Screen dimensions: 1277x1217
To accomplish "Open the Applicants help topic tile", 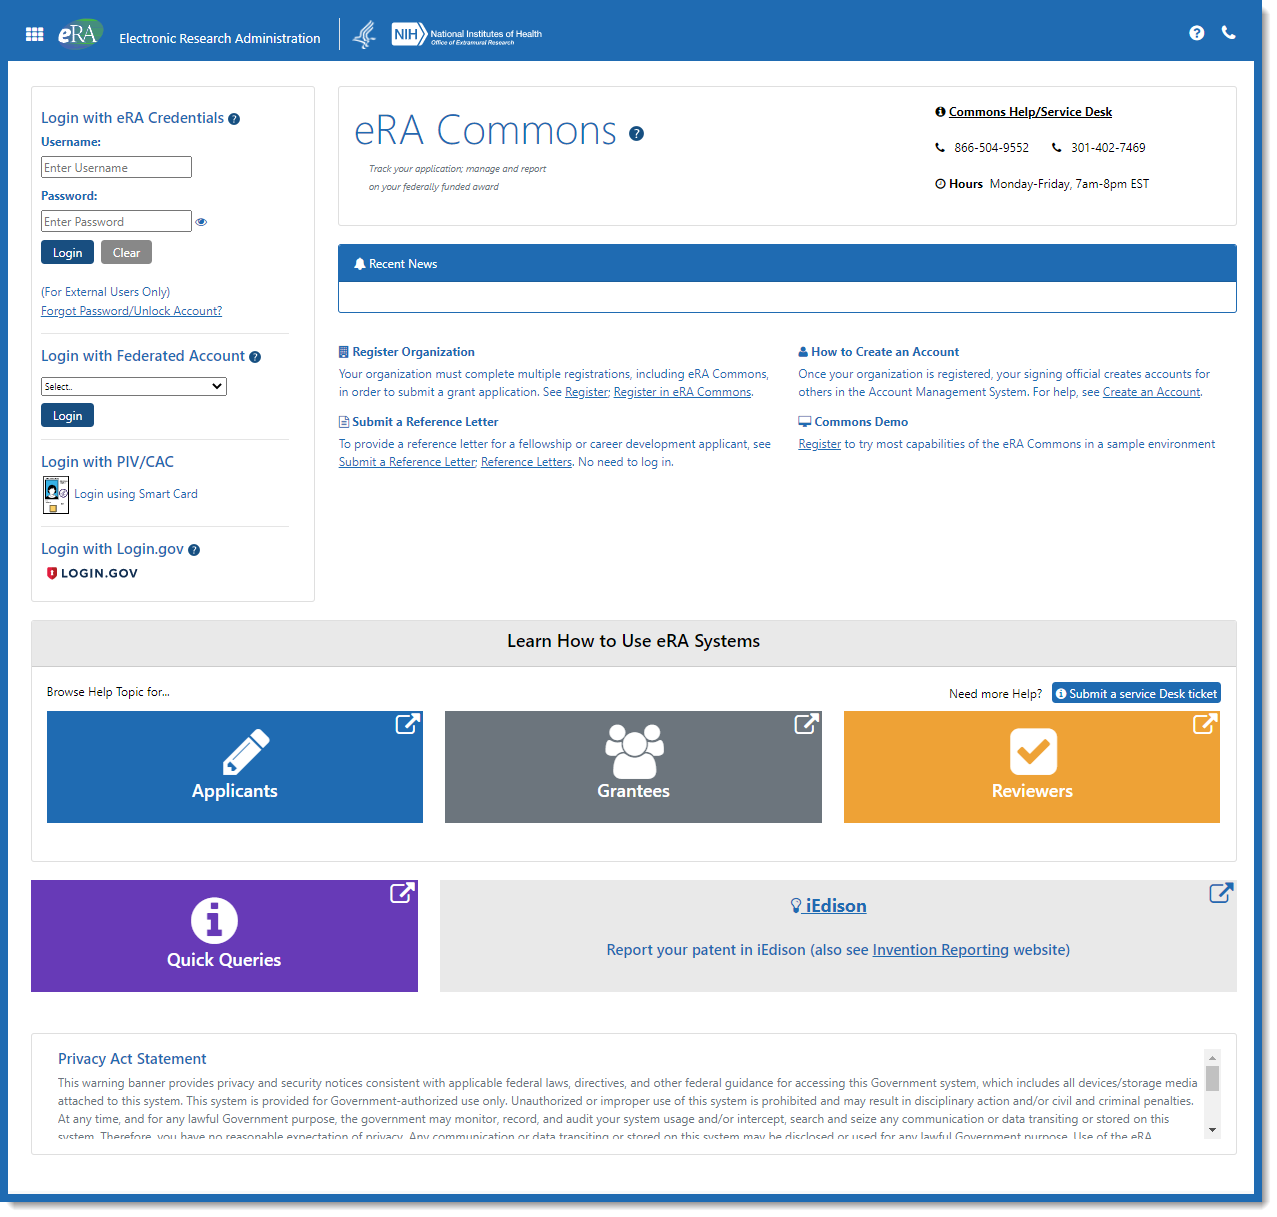I will click(x=235, y=767).
